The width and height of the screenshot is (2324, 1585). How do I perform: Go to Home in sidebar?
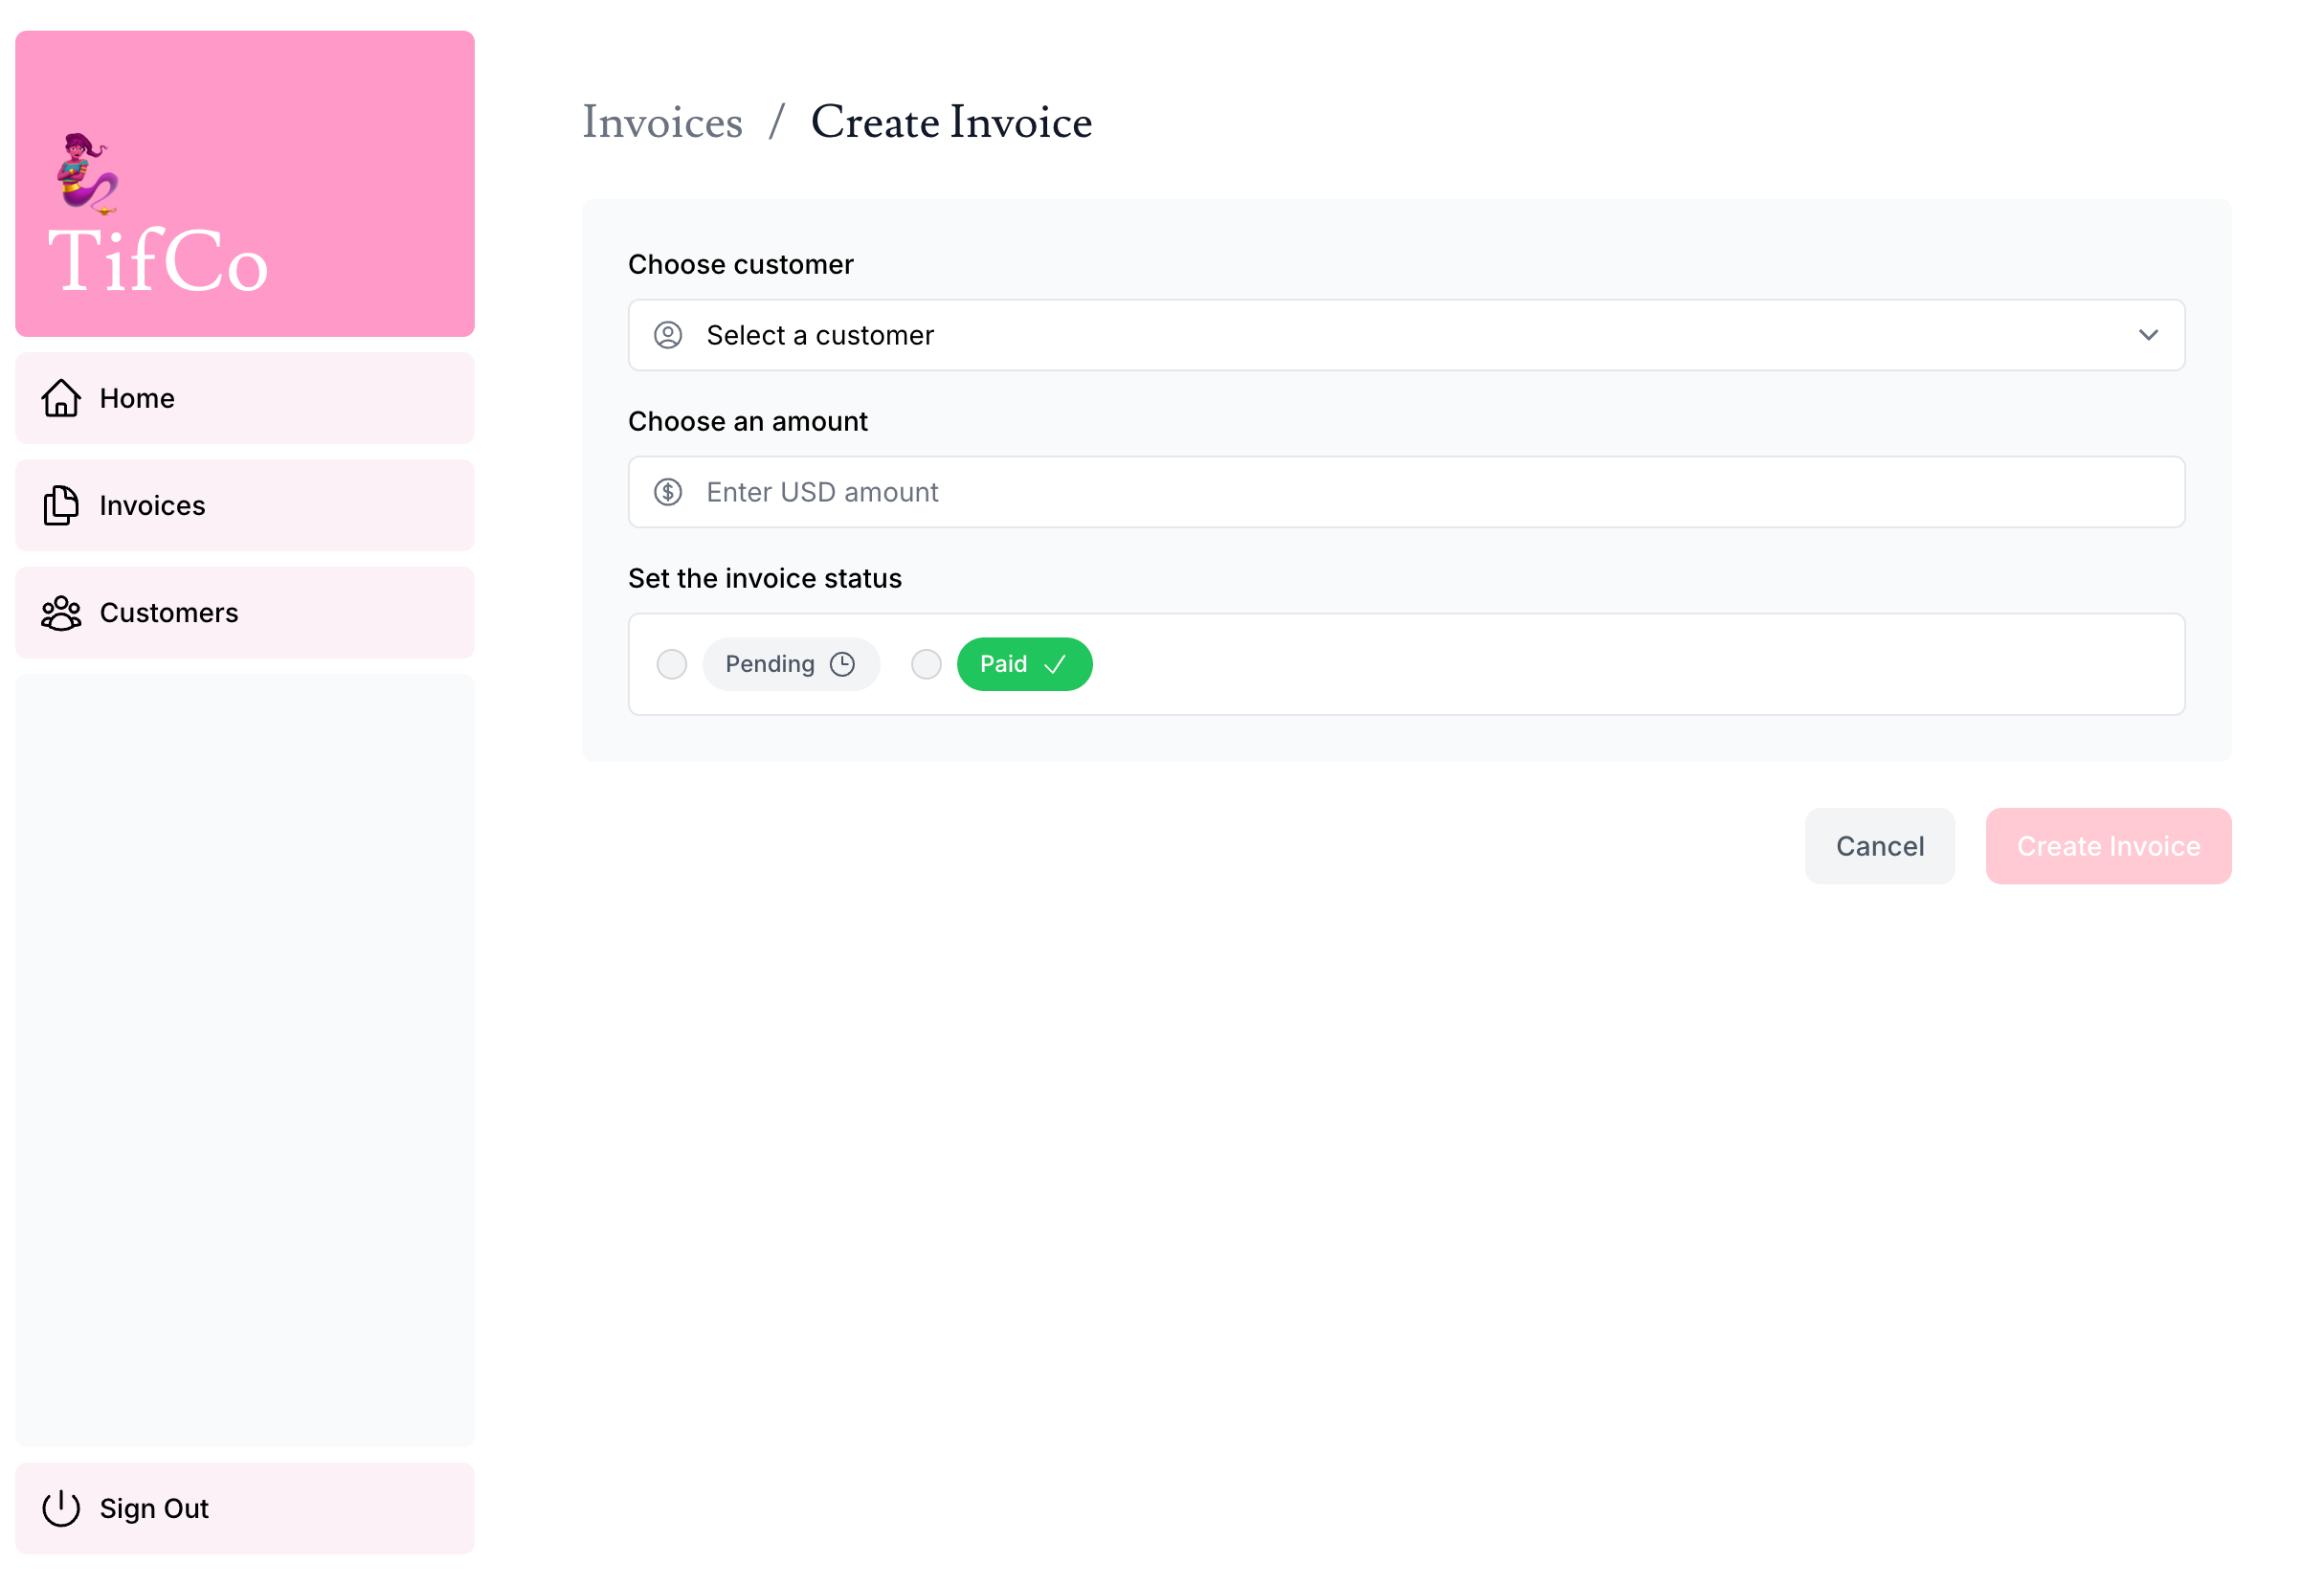pyautogui.click(x=245, y=398)
